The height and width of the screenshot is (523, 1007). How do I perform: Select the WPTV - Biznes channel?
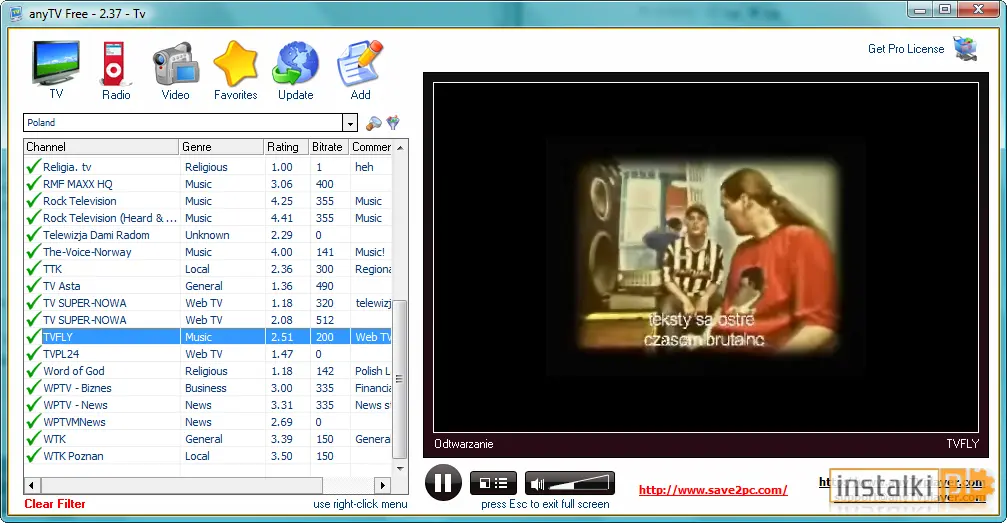(x=208, y=388)
